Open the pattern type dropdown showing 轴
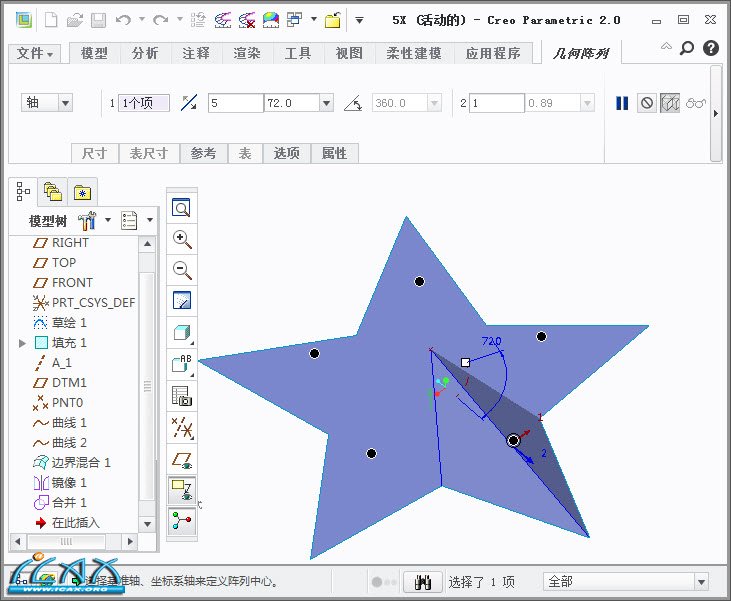Image resolution: width=731 pixels, height=601 pixels. (x=47, y=103)
